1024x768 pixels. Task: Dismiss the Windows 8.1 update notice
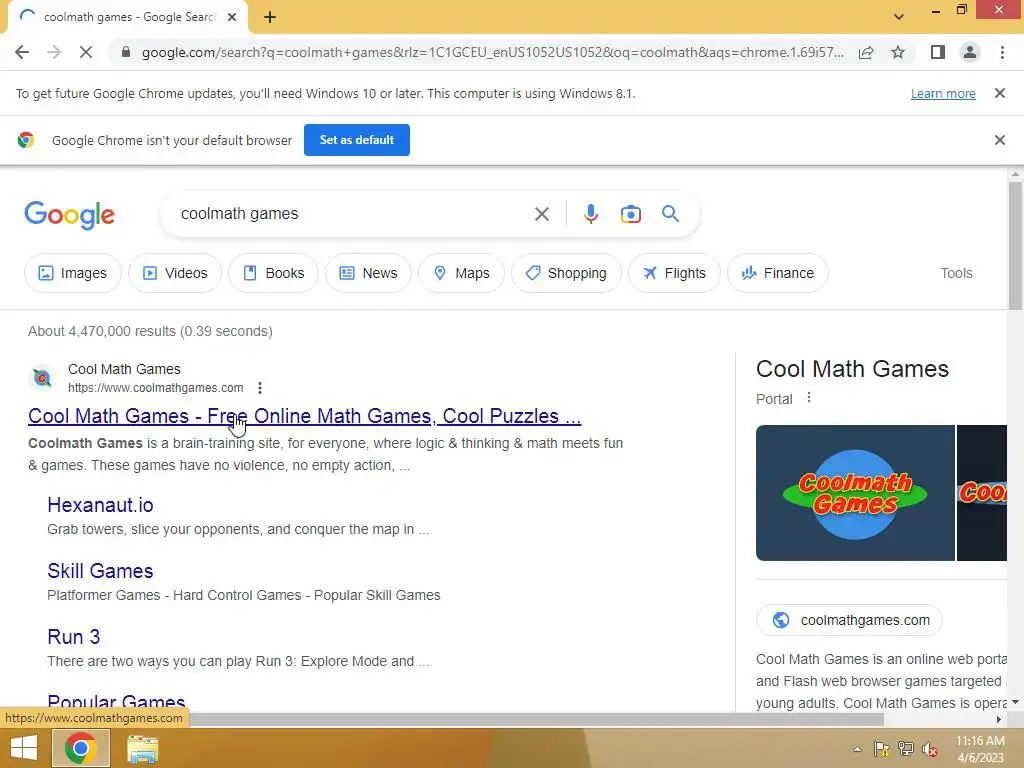(x=999, y=93)
